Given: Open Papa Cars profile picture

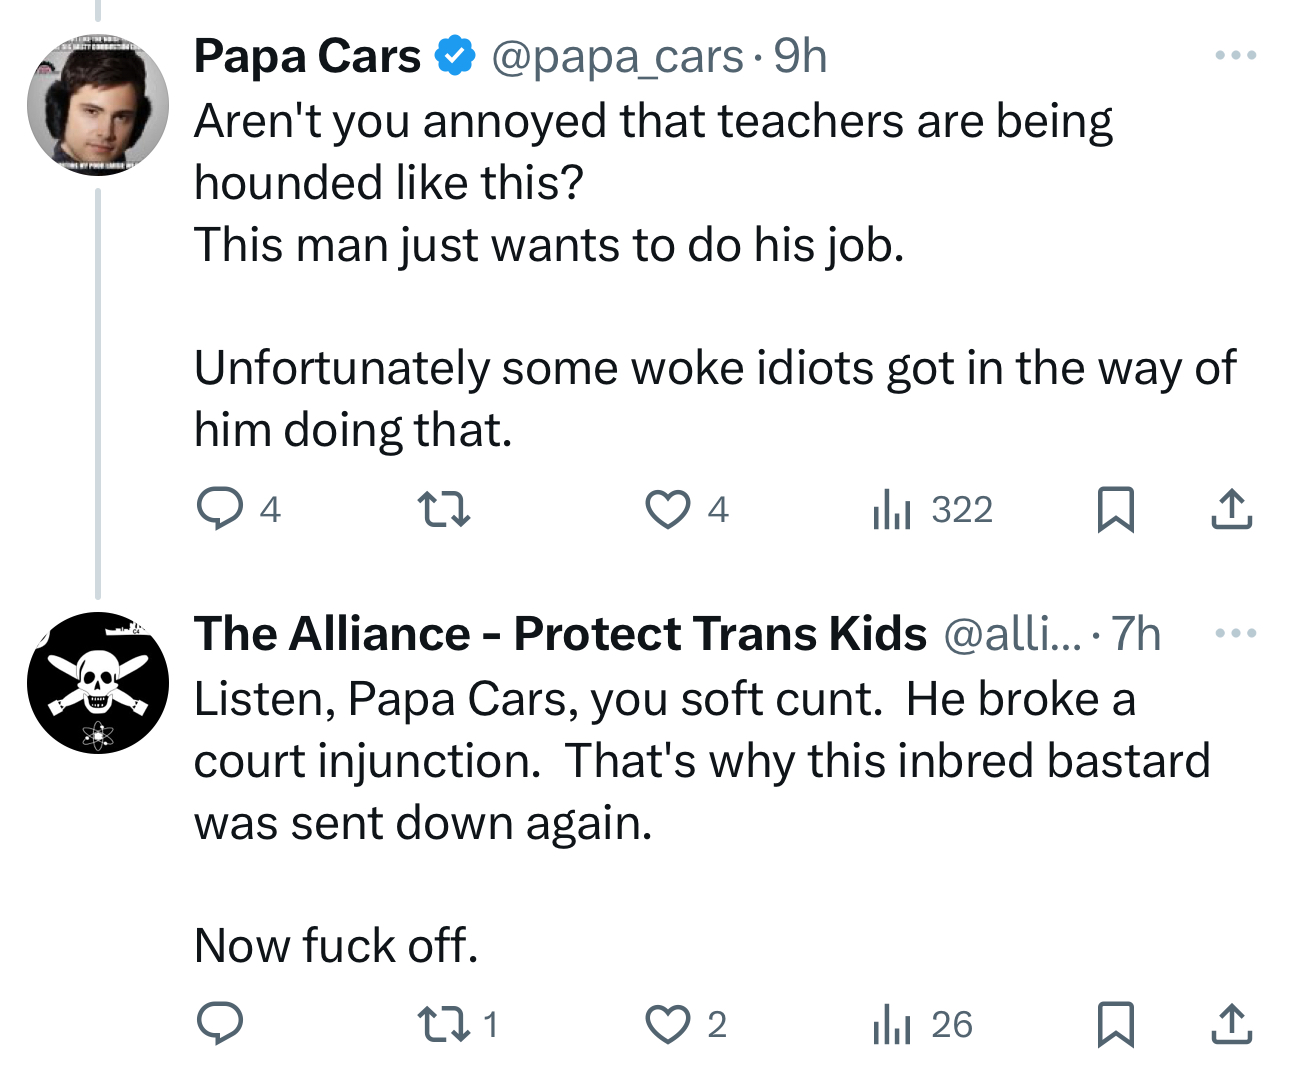Looking at the screenshot, I should pos(98,105).
